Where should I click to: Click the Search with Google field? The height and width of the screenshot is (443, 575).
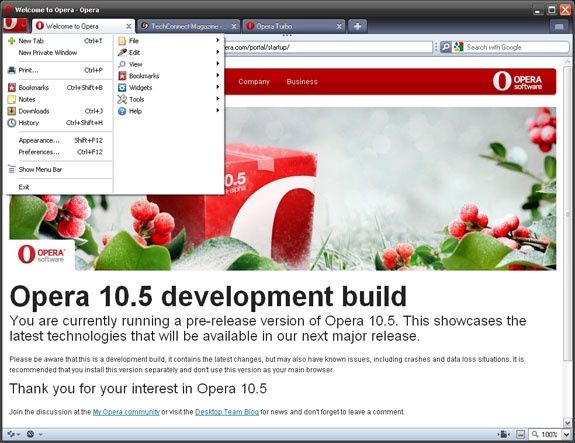click(x=517, y=47)
